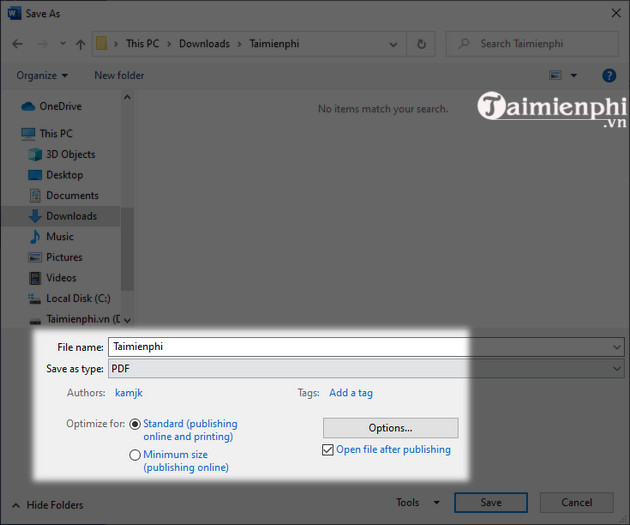
Task: Open the Save as type PDF combo box
Action: (366, 368)
